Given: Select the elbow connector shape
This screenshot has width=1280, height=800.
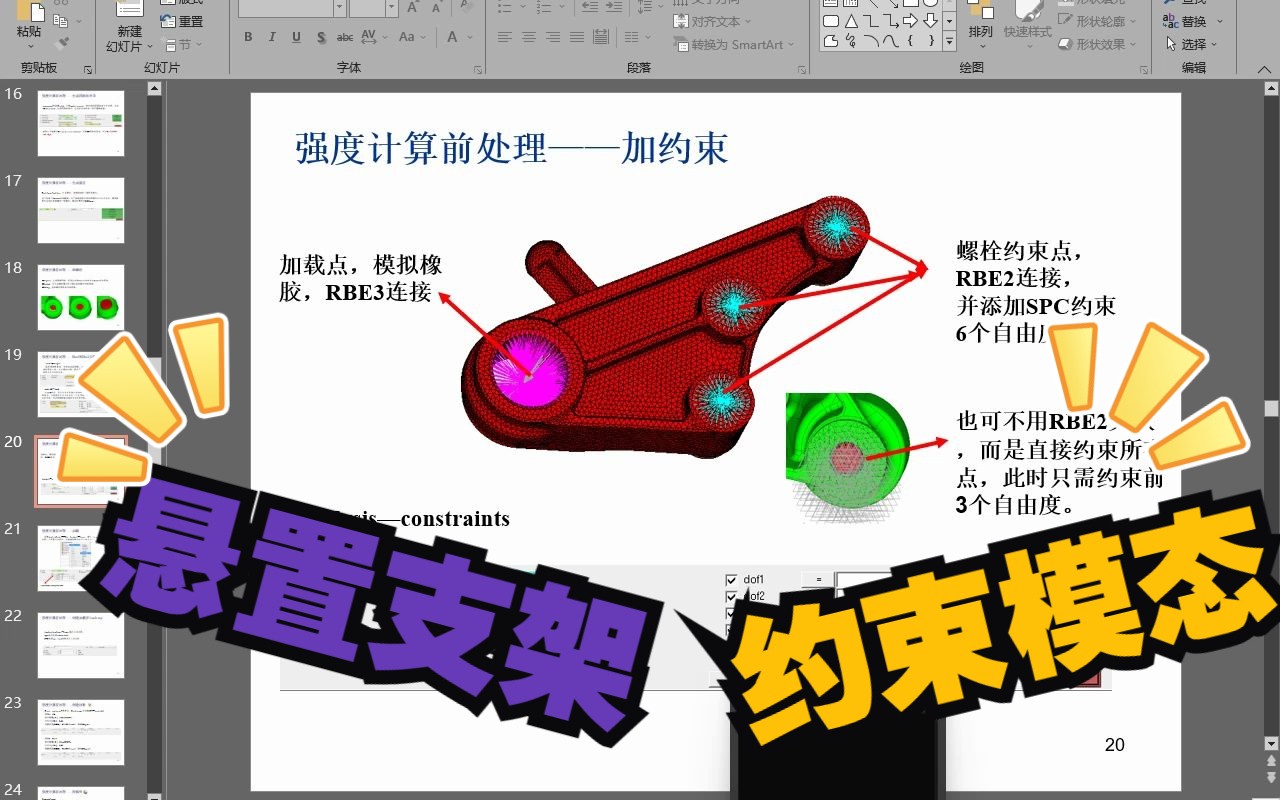Looking at the screenshot, I should 870,21.
